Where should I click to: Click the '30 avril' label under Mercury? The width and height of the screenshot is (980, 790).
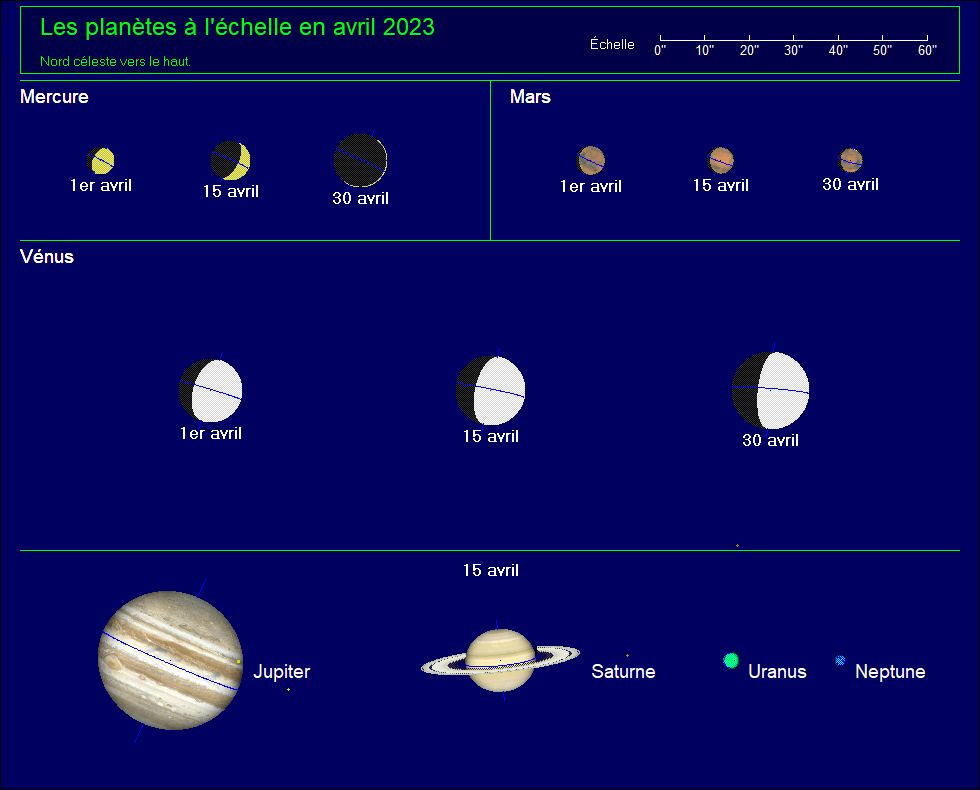[361, 198]
